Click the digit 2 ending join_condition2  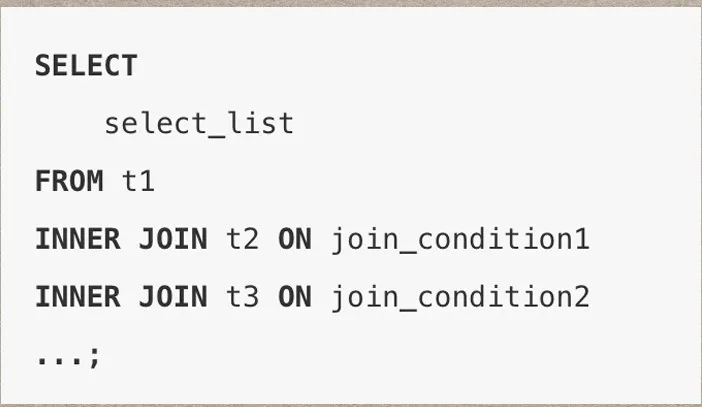tap(581, 297)
